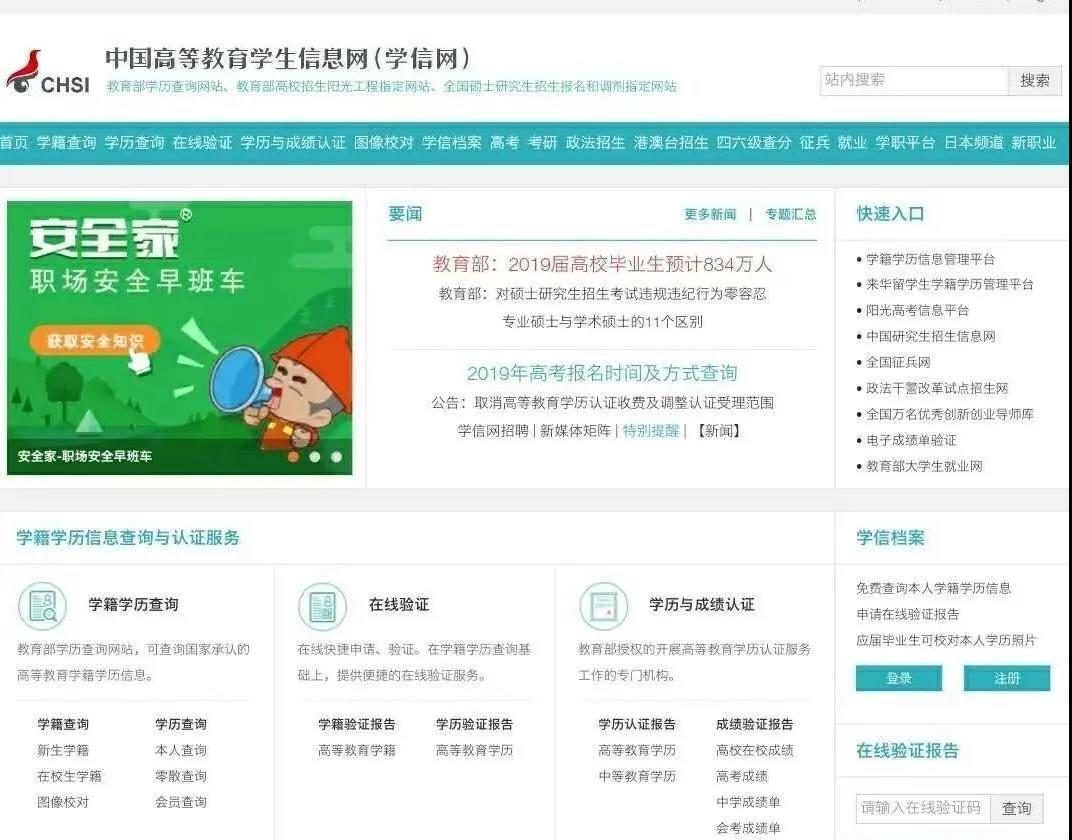This screenshot has width=1072, height=840.
Task: Open 学信档案 in top navigation
Action: [452, 143]
